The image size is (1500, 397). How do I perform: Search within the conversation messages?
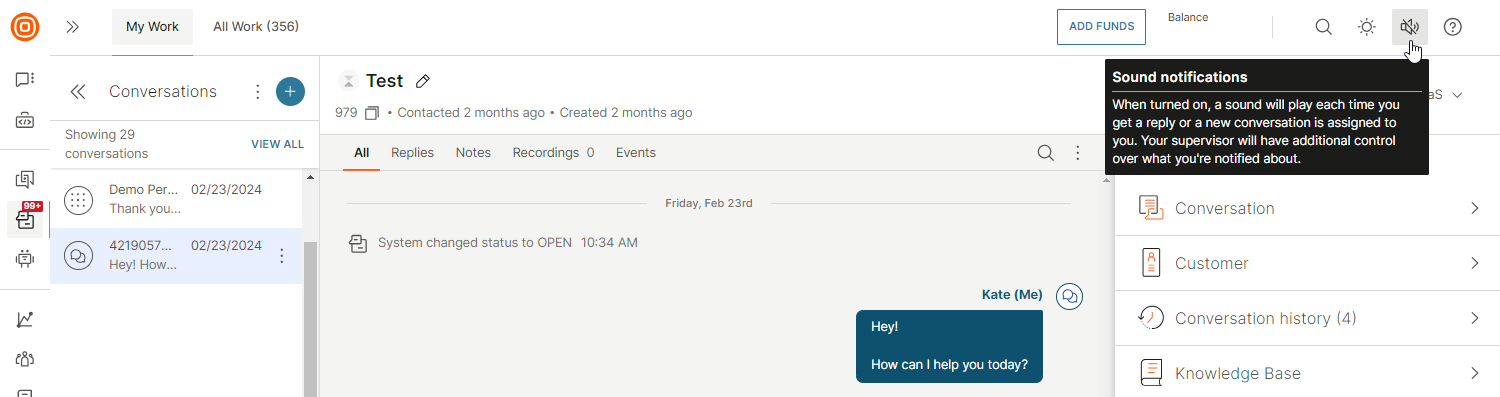click(1045, 153)
